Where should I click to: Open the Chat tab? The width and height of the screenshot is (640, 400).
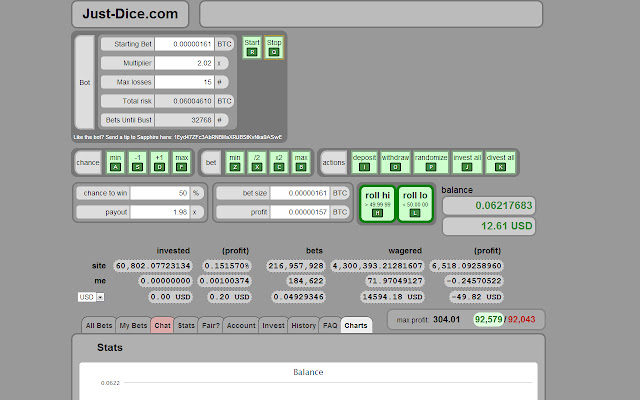click(x=162, y=325)
